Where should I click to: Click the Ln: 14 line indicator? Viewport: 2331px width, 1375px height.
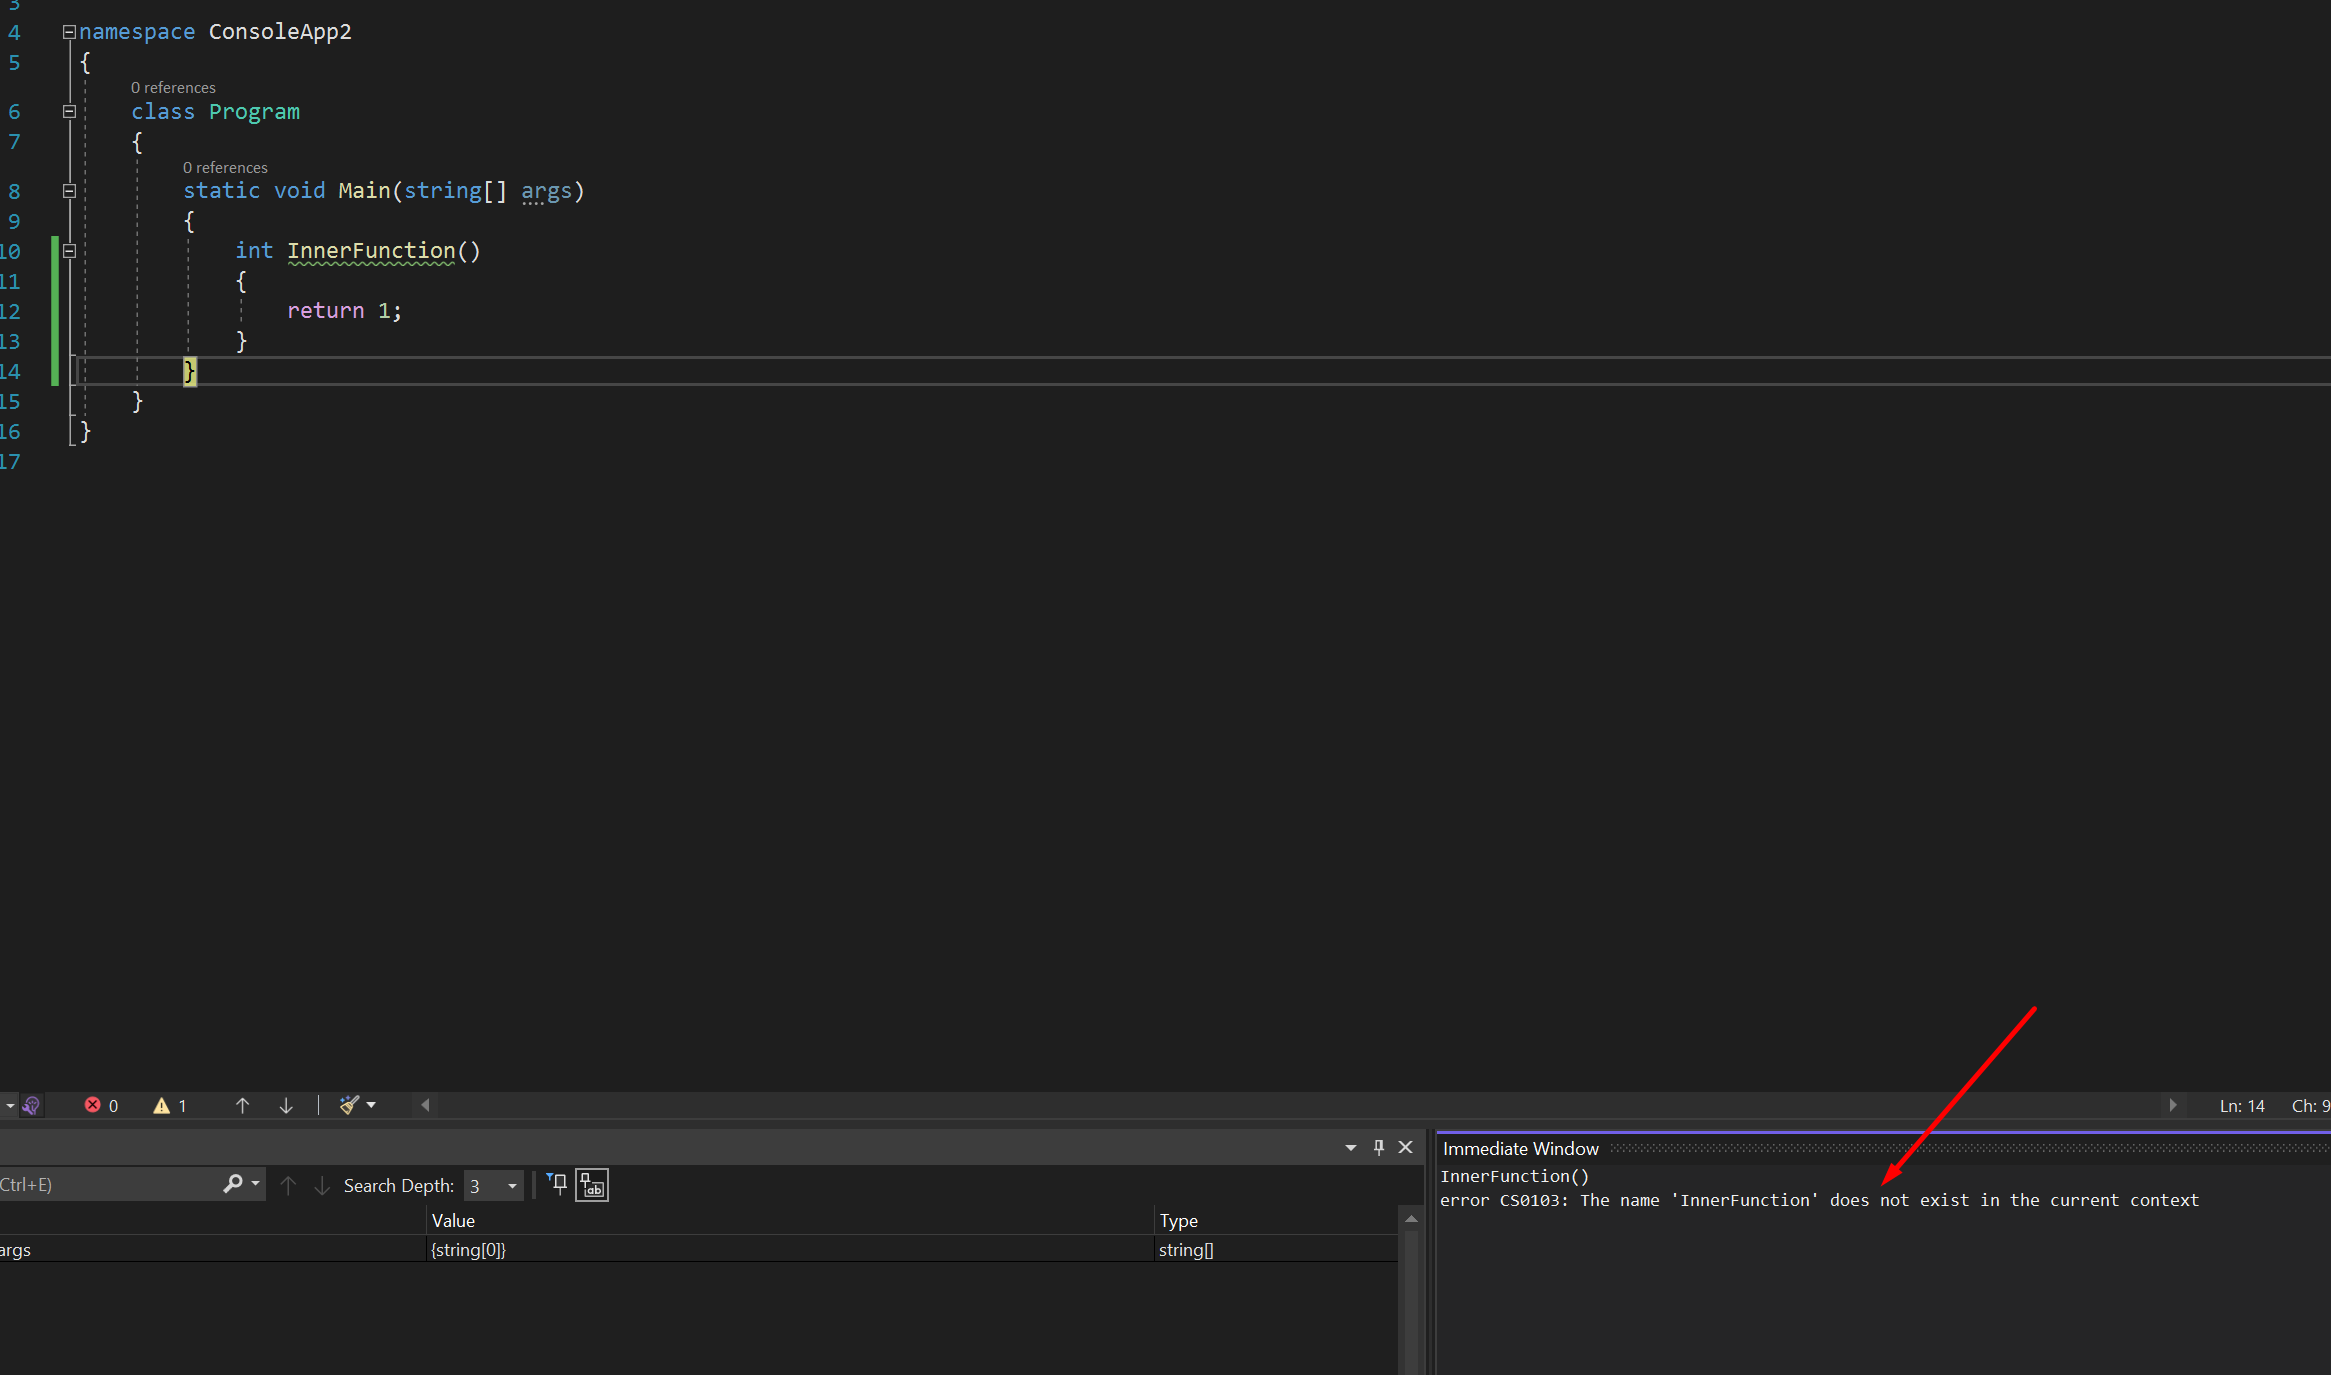(2241, 1106)
